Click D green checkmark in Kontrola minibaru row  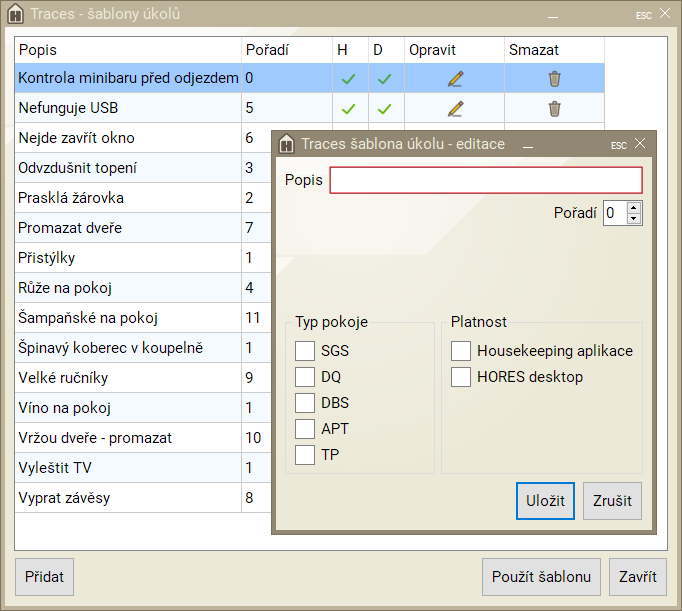click(384, 78)
